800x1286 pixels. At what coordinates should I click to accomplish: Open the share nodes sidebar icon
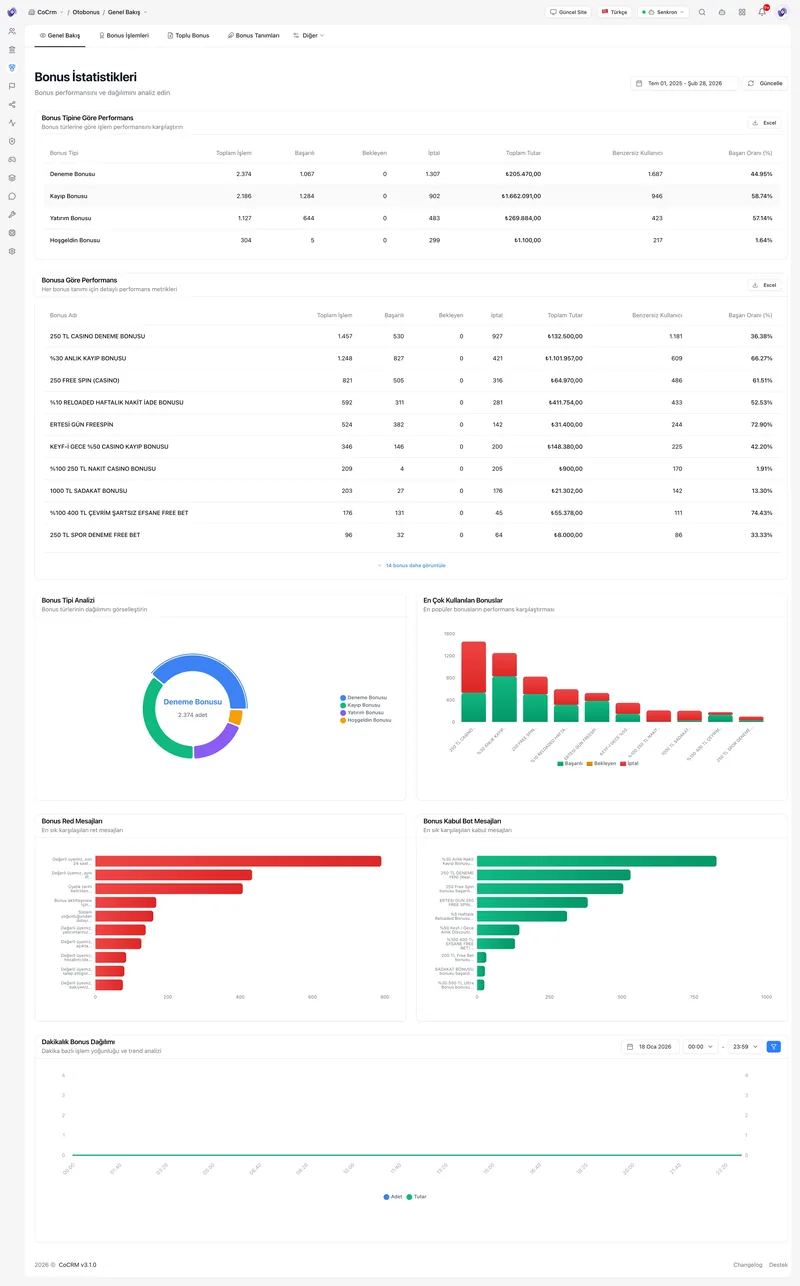click(x=12, y=104)
